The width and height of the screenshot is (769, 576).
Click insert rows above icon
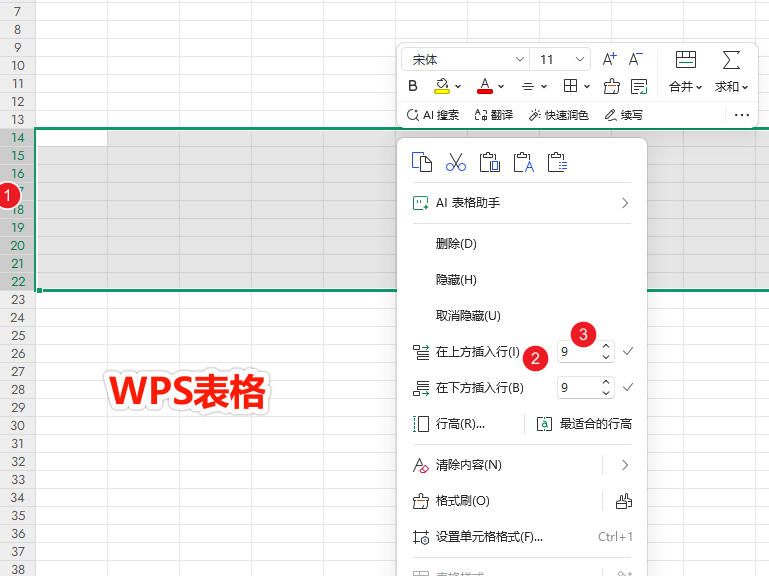(x=420, y=352)
